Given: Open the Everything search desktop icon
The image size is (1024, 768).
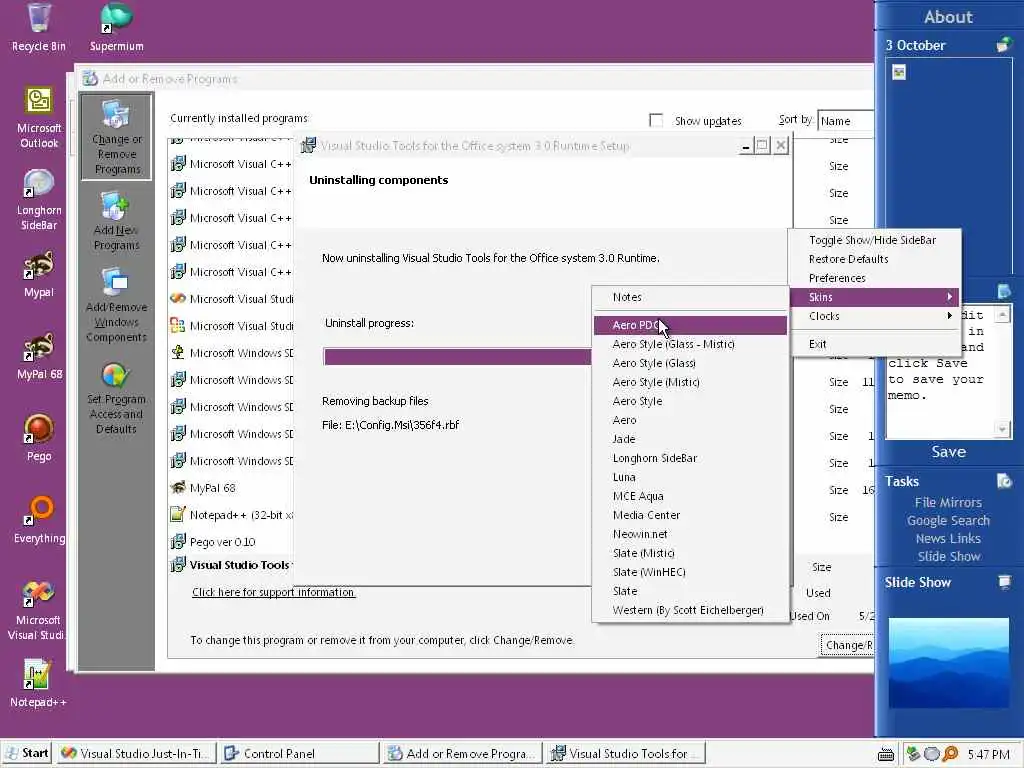Looking at the screenshot, I should click(39, 520).
